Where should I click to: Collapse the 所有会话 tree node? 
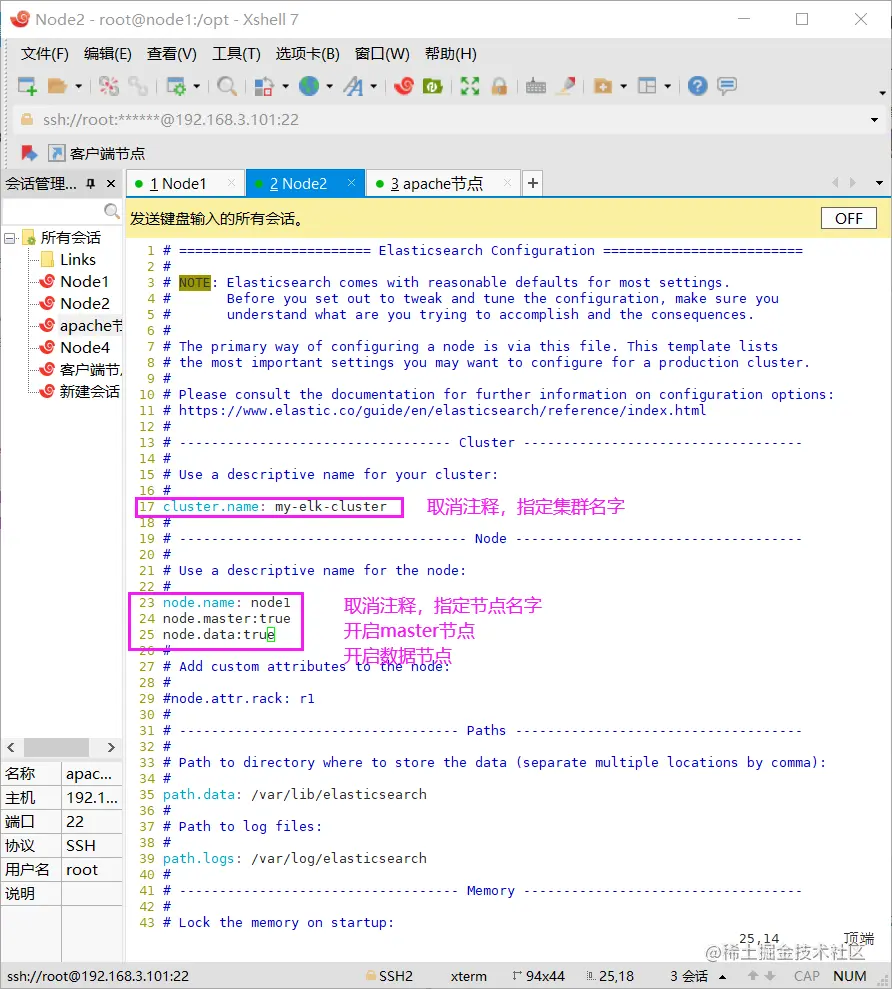(9, 238)
